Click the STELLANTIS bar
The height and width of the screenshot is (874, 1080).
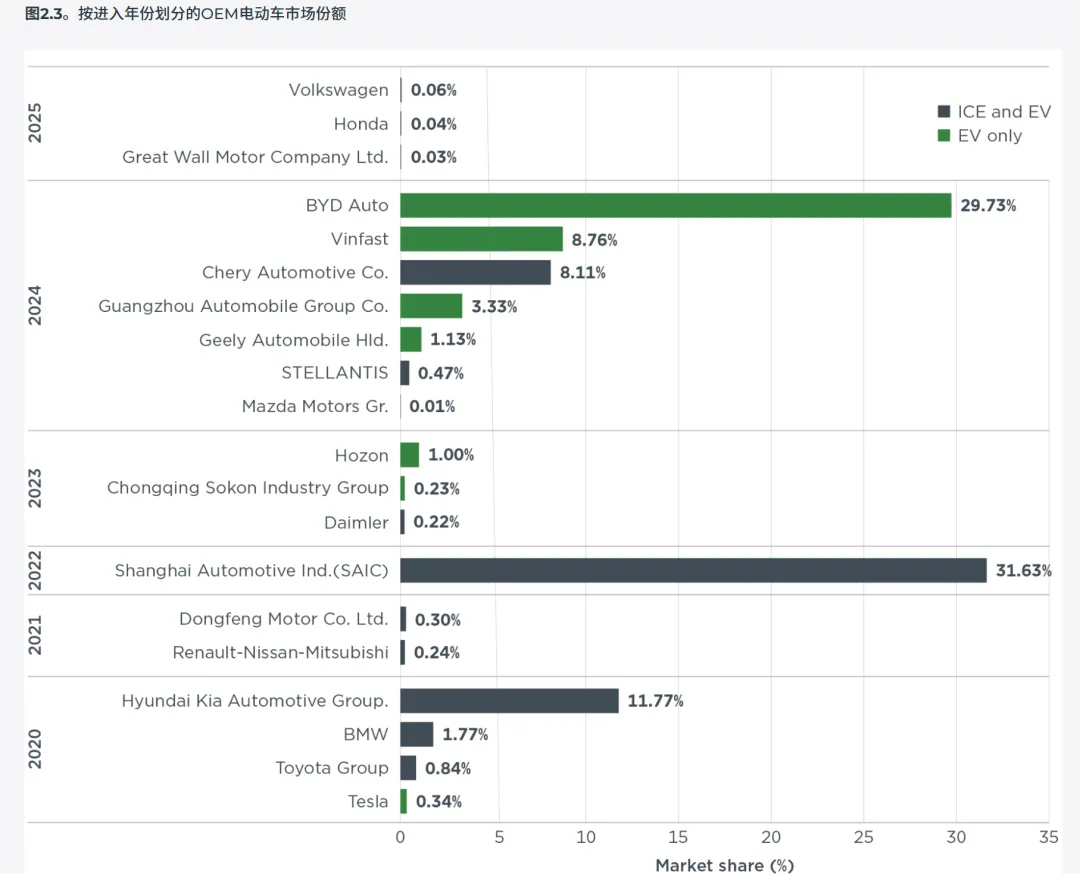[x=404, y=373]
